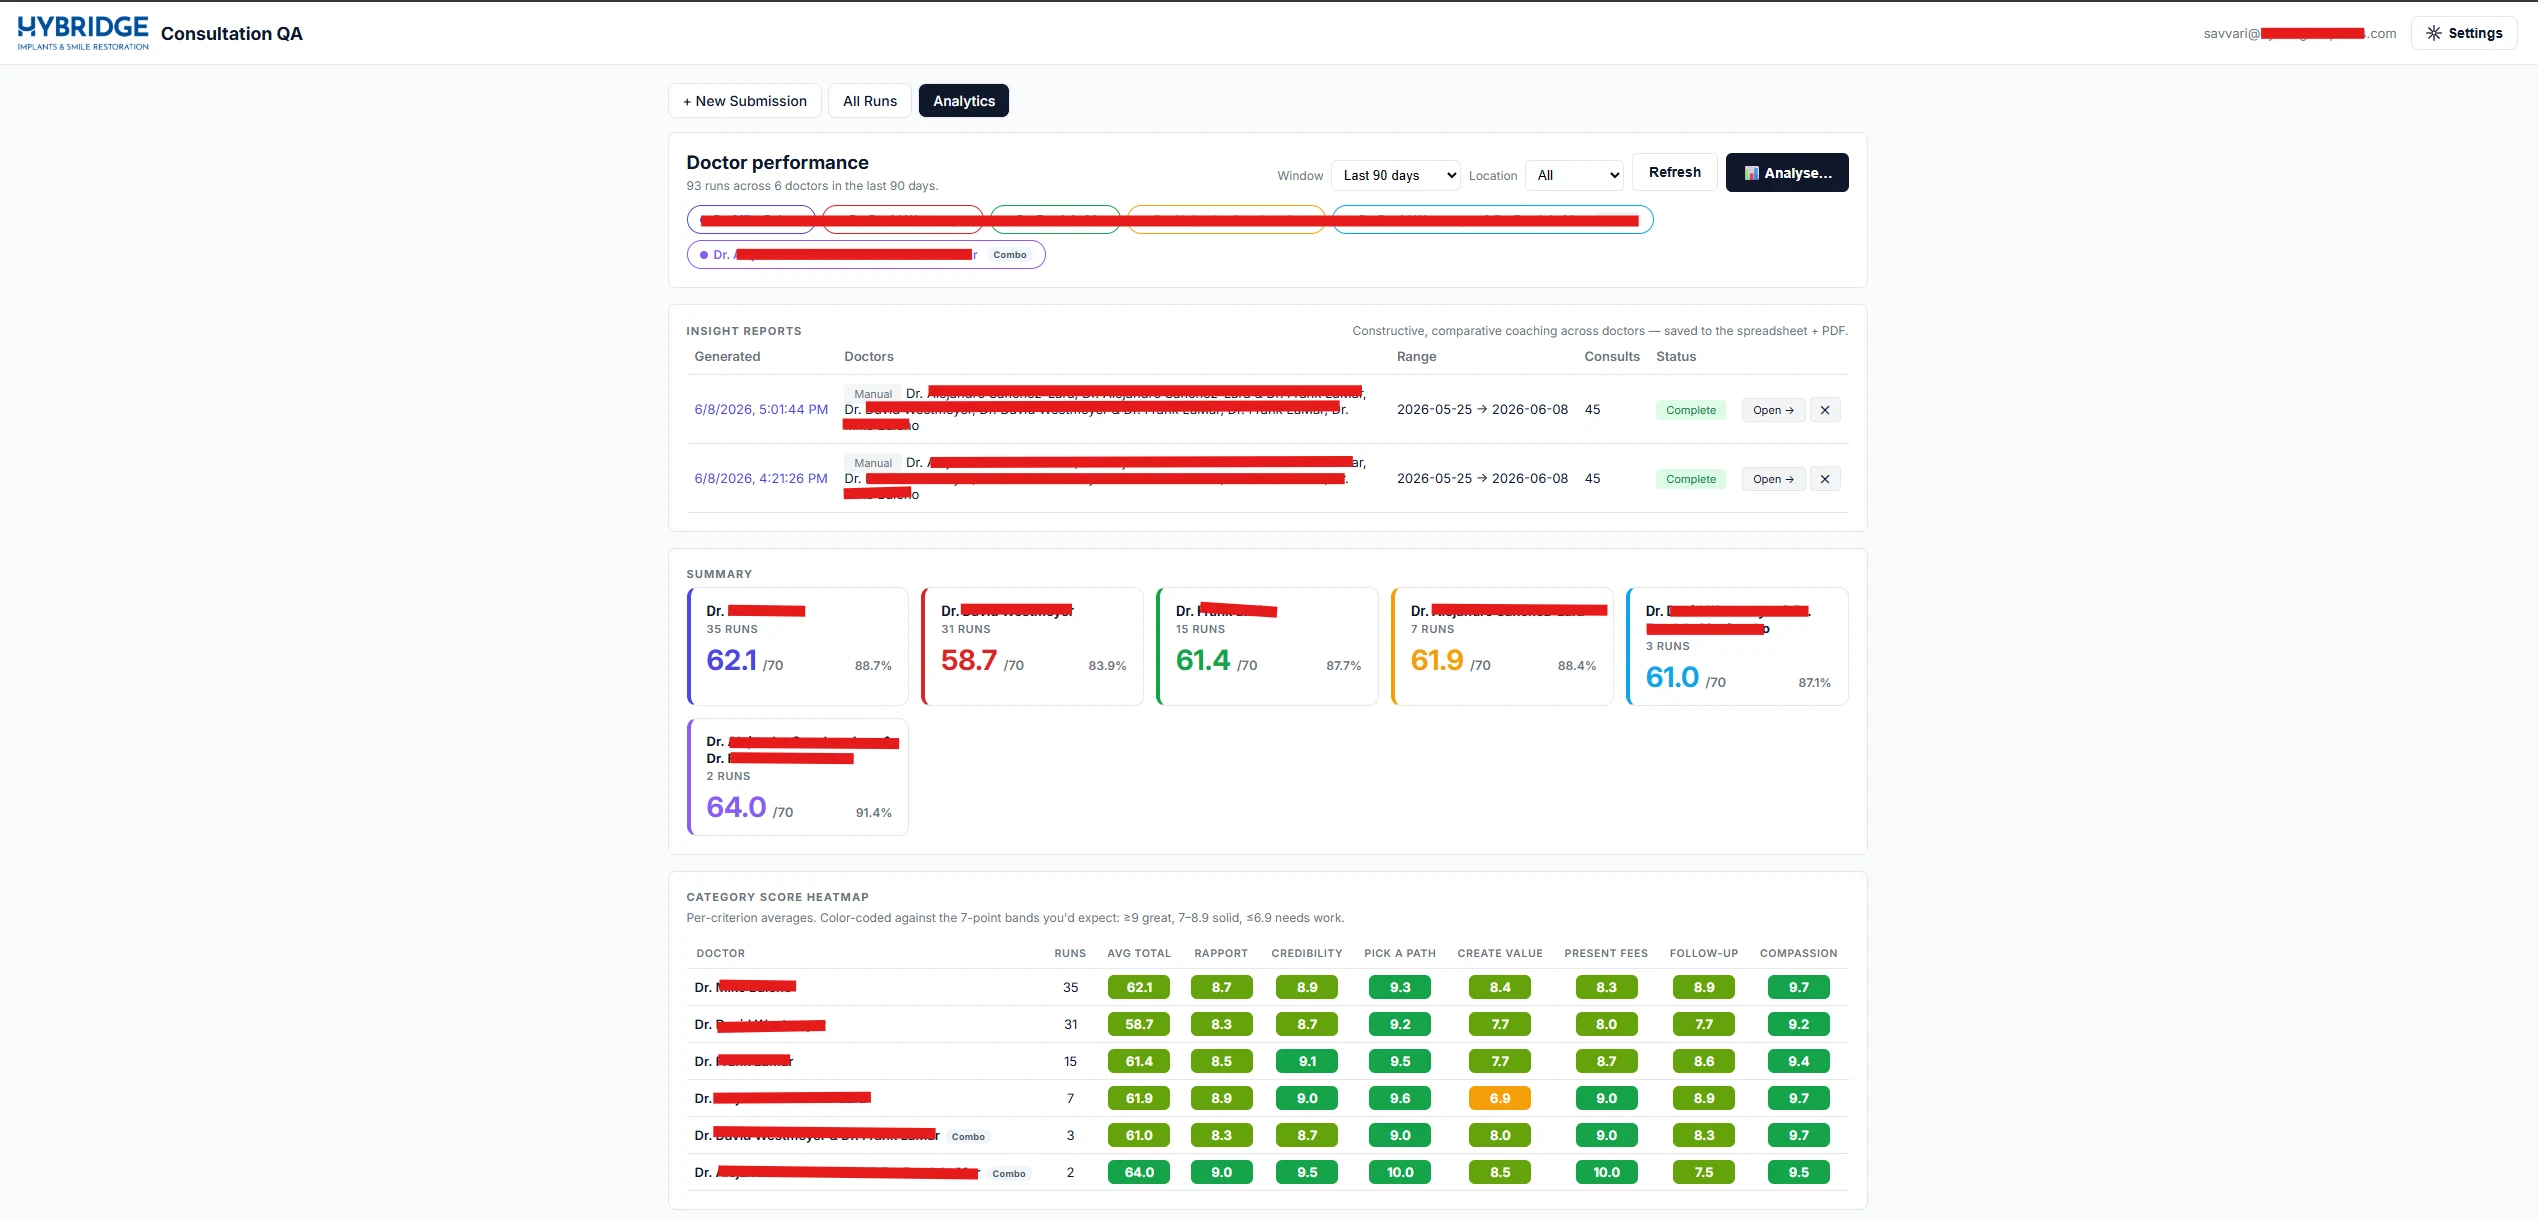
Task: Open the 4:21:26 PM report
Action: click(x=1773, y=479)
